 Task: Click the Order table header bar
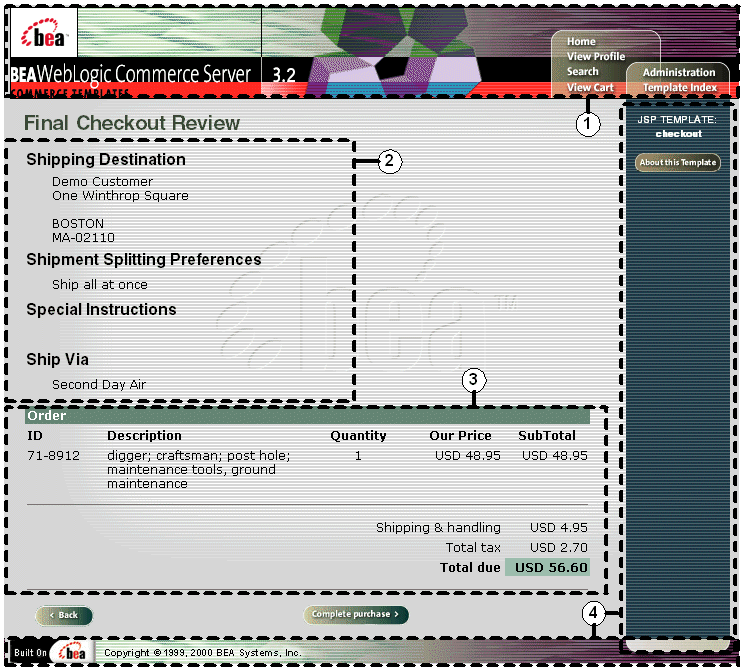307,416
